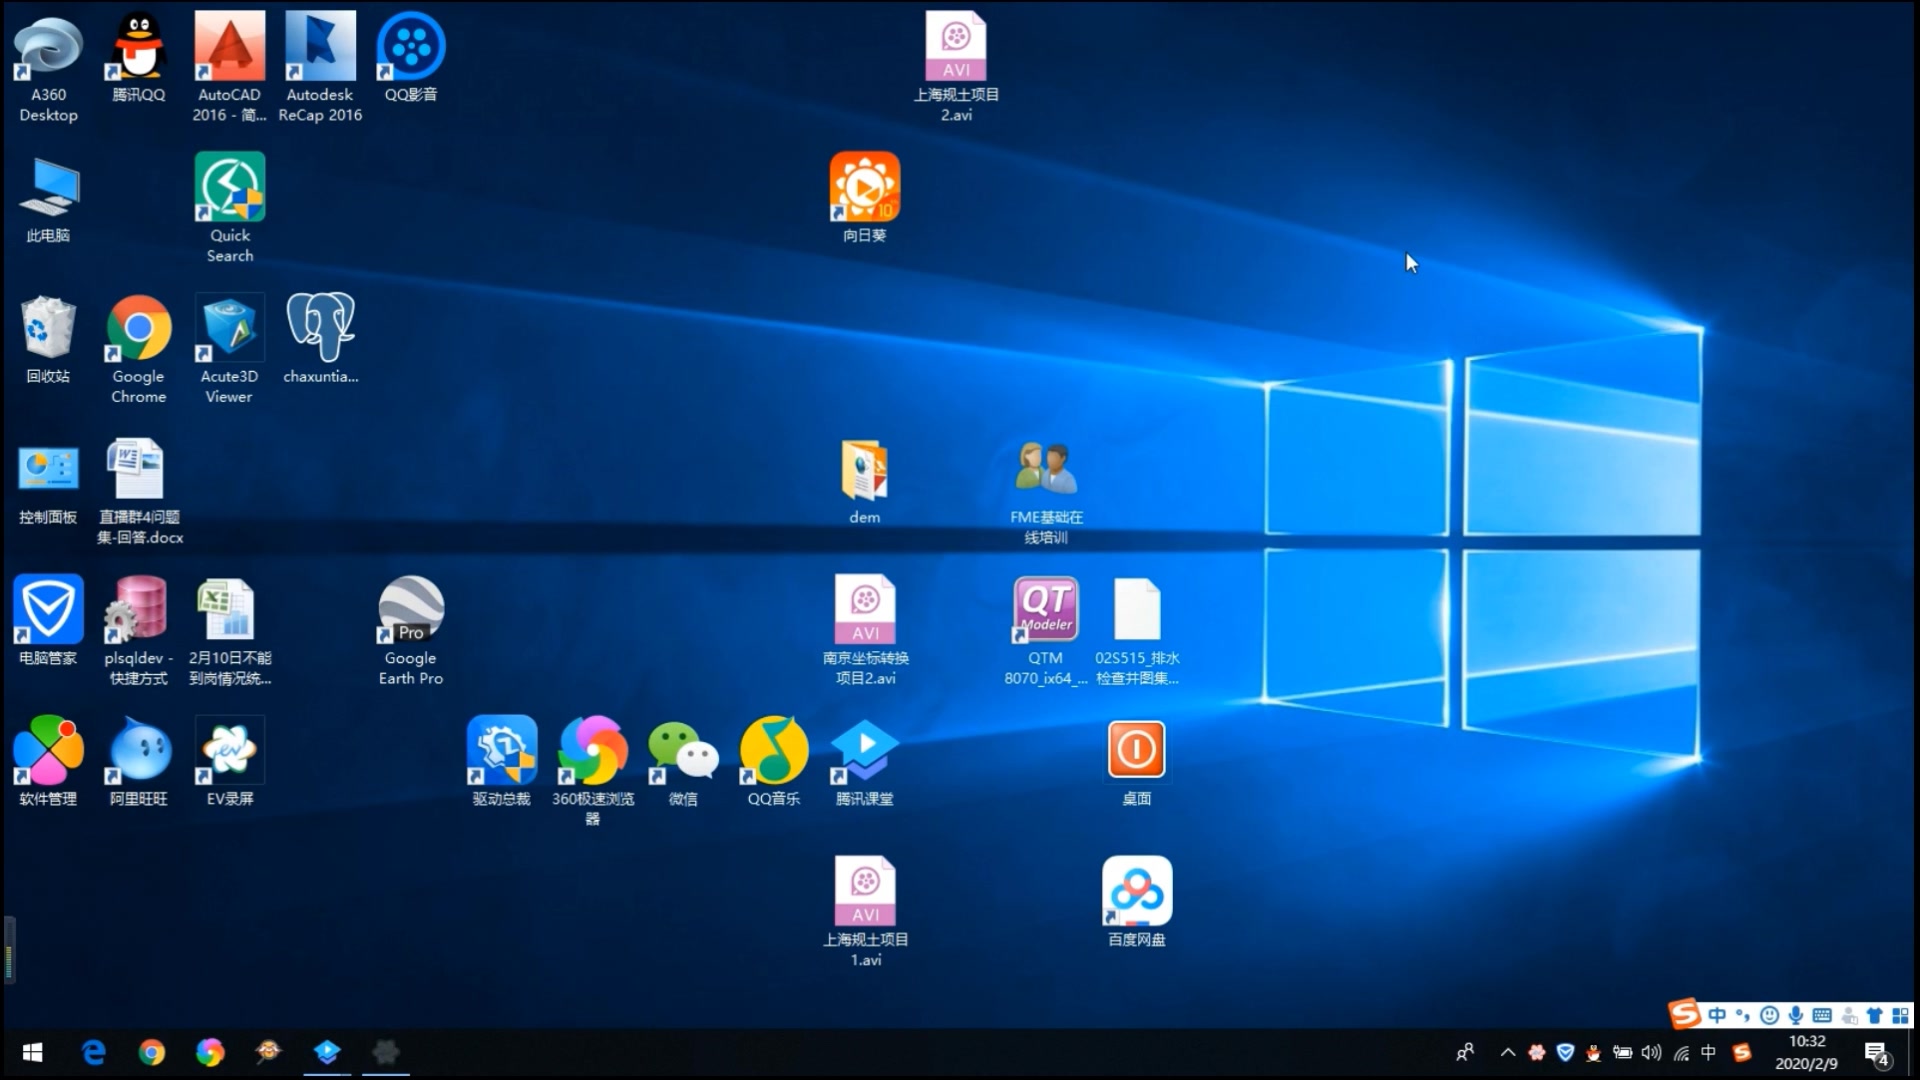Click the 向日葵 remote control icon
The height and width of the screenshot is (1080, 1920).
point(864,188)
